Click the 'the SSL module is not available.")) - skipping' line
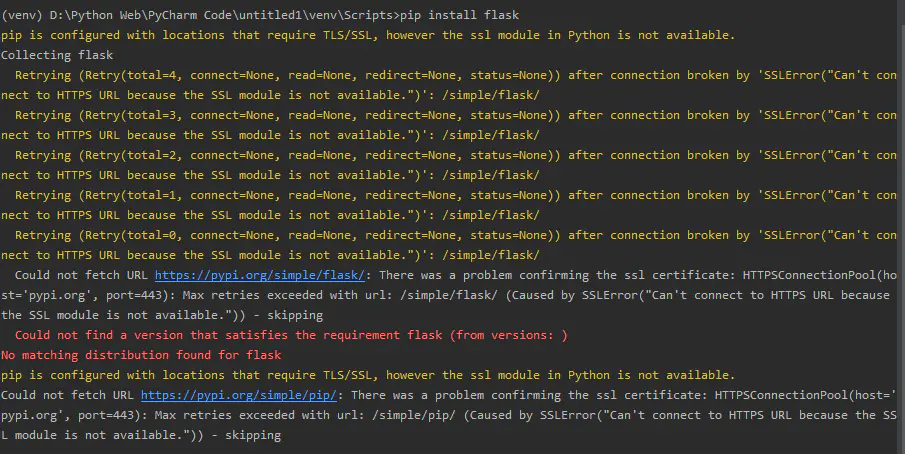 click(162, 315)
